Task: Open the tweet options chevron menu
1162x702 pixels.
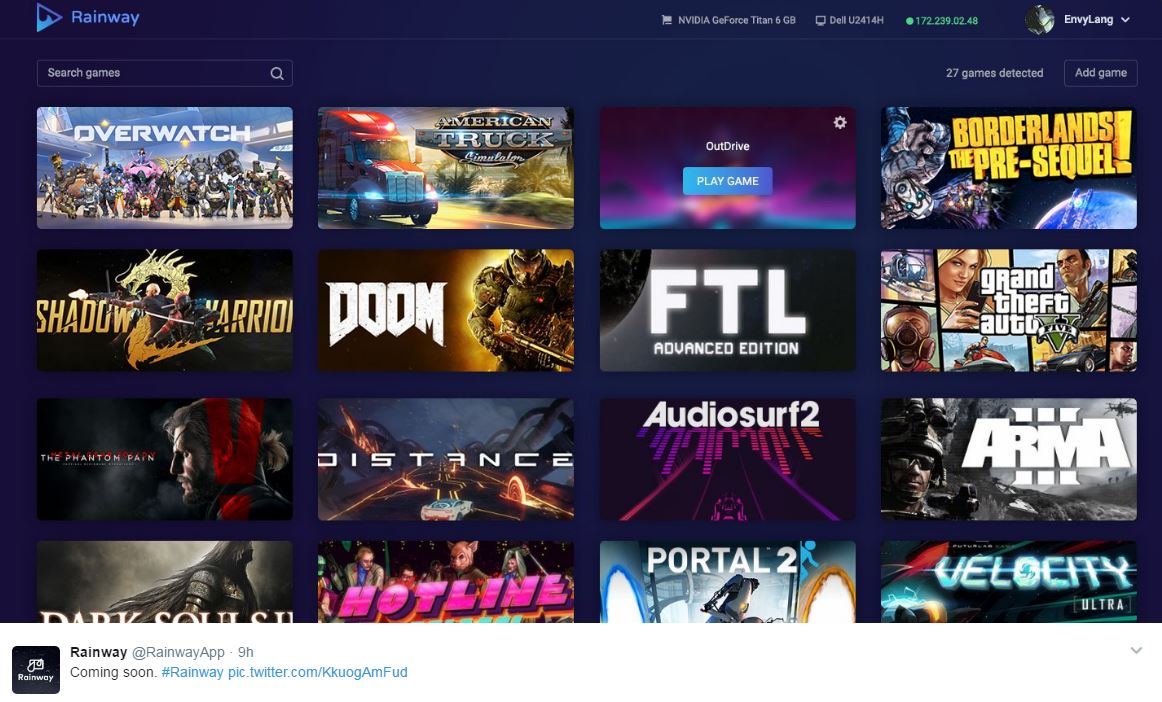Action: tap(1136, 651)
